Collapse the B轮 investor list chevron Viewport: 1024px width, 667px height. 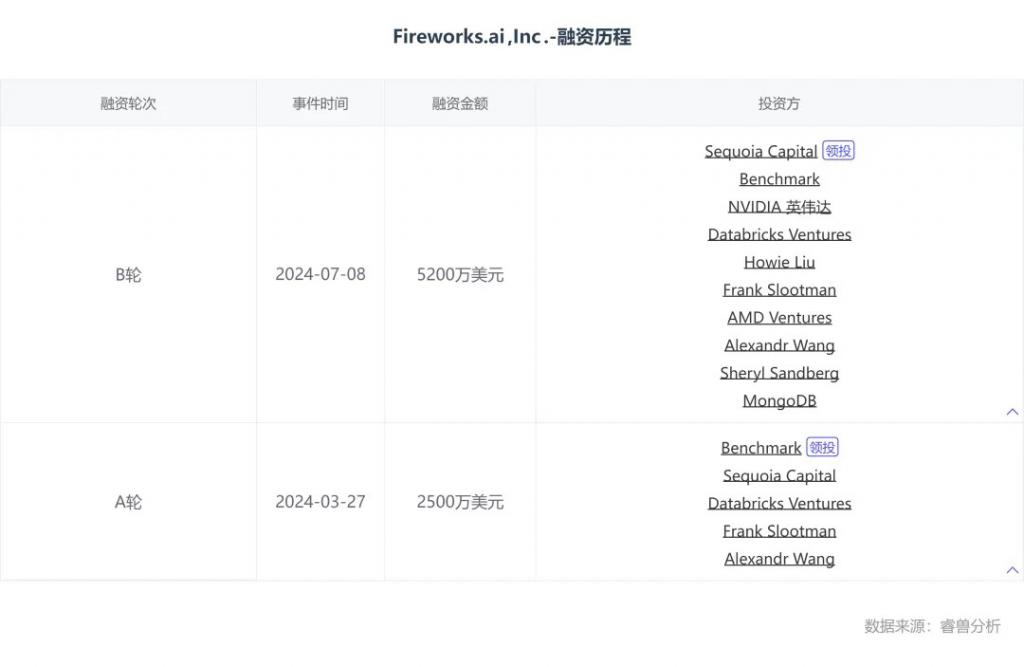1012,412
